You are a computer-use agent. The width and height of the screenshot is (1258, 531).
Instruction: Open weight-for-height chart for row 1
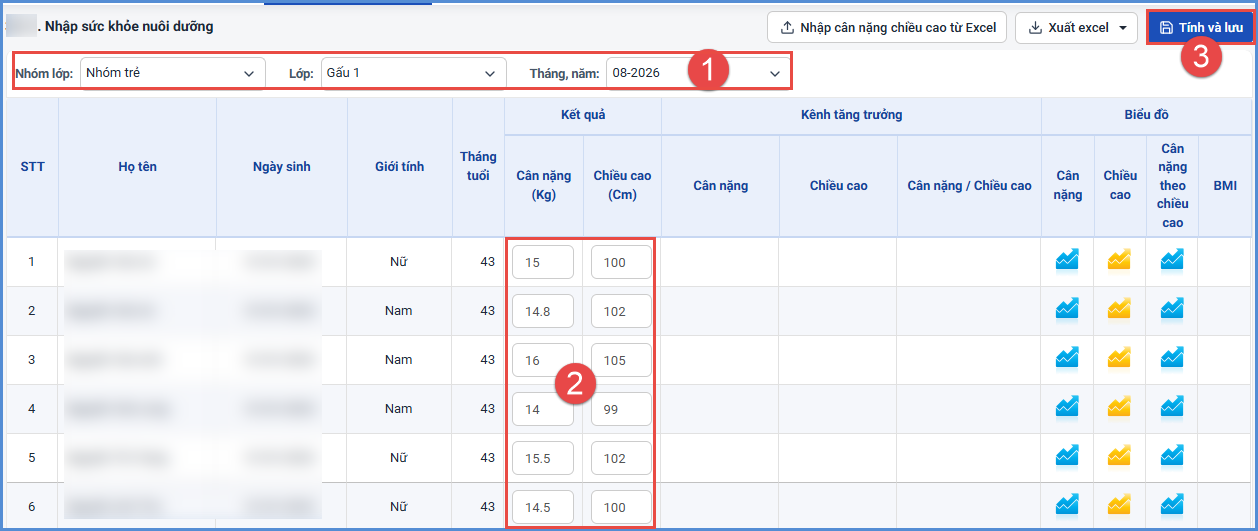pyautogui.click(x=1172, y=260)
